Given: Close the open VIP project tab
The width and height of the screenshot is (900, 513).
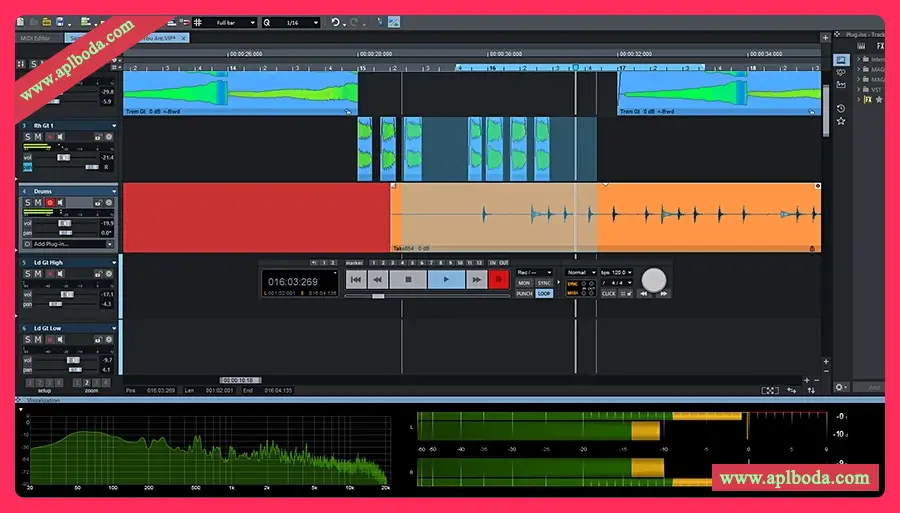Looking at the screenshot, I should click(185, 38).
